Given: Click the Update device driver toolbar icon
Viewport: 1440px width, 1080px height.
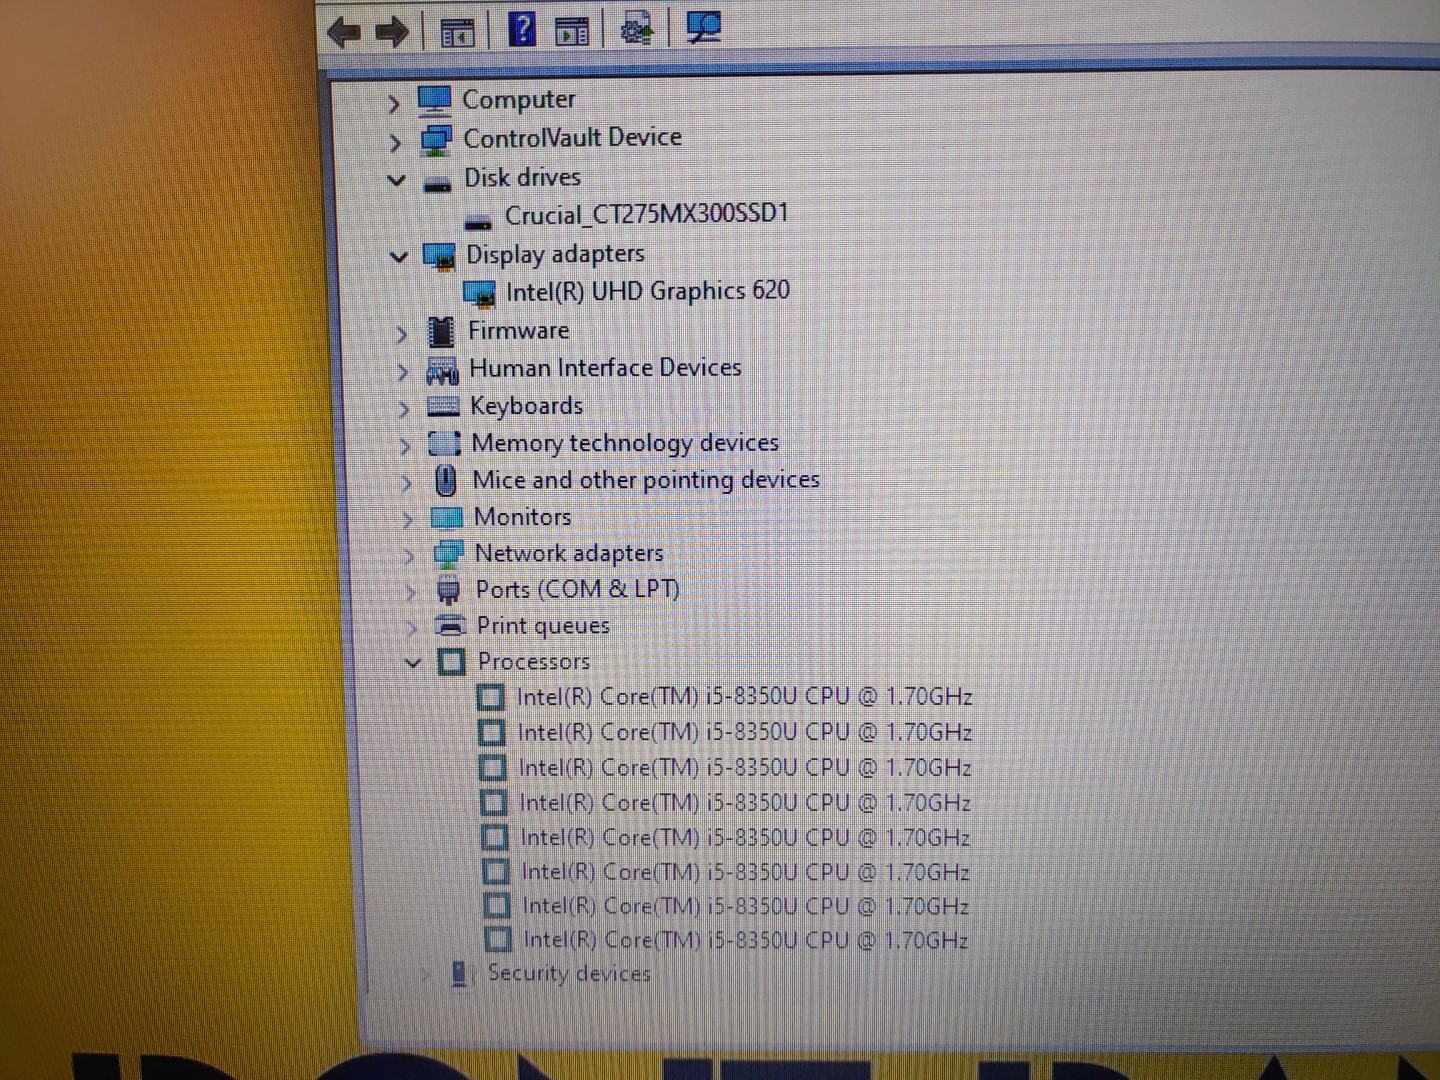Looking at the screenshot, I should 637,29.
